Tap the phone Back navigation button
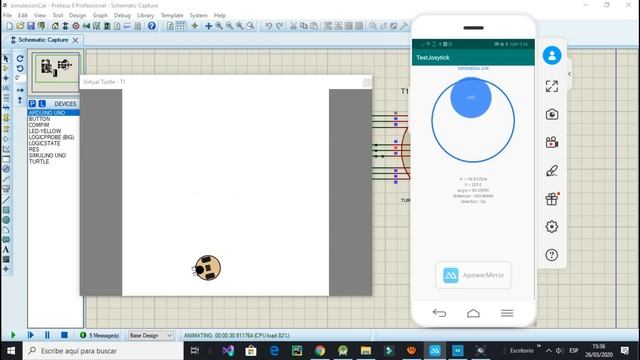Screen dimensions: 640x360 tap(439, 313)
